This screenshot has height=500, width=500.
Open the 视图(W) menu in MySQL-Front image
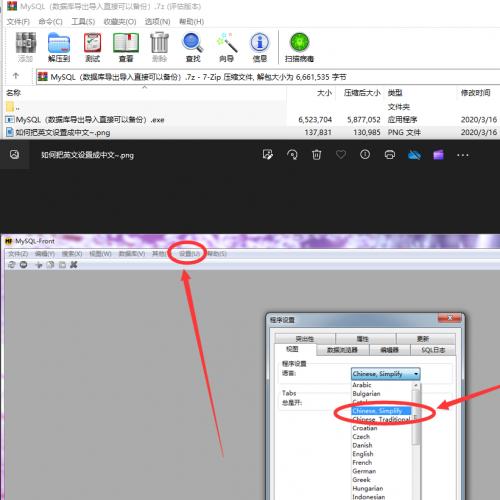click(100, 254)
